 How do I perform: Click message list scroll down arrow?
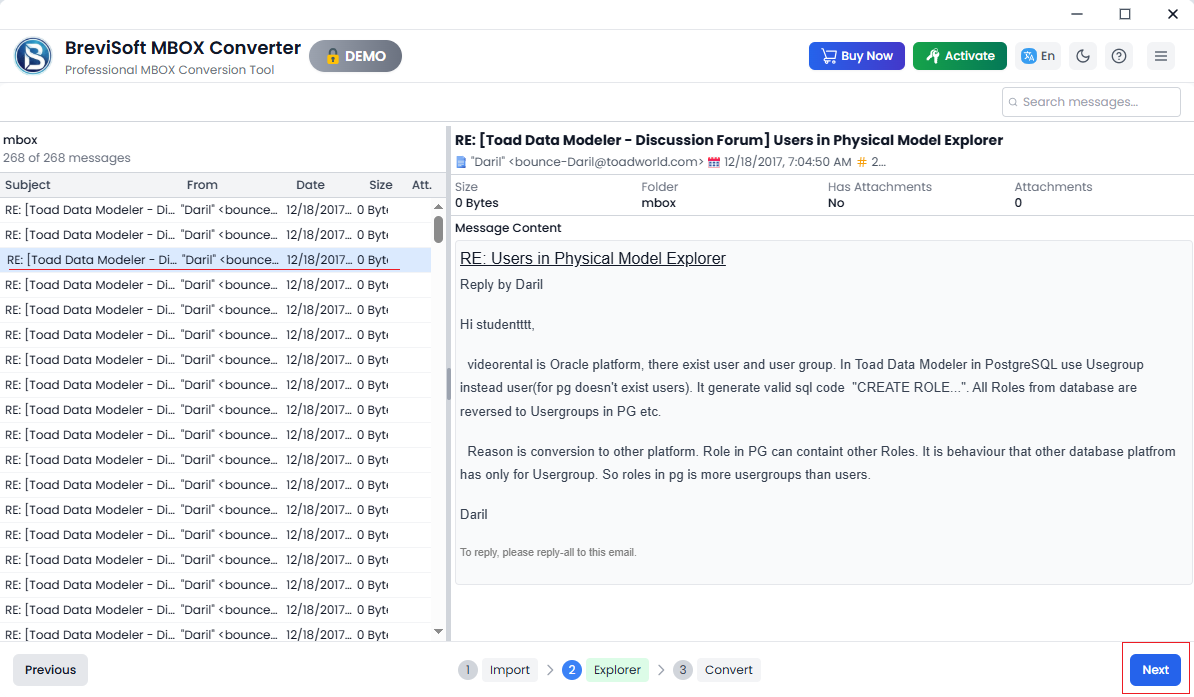click(x=438, y=631)
